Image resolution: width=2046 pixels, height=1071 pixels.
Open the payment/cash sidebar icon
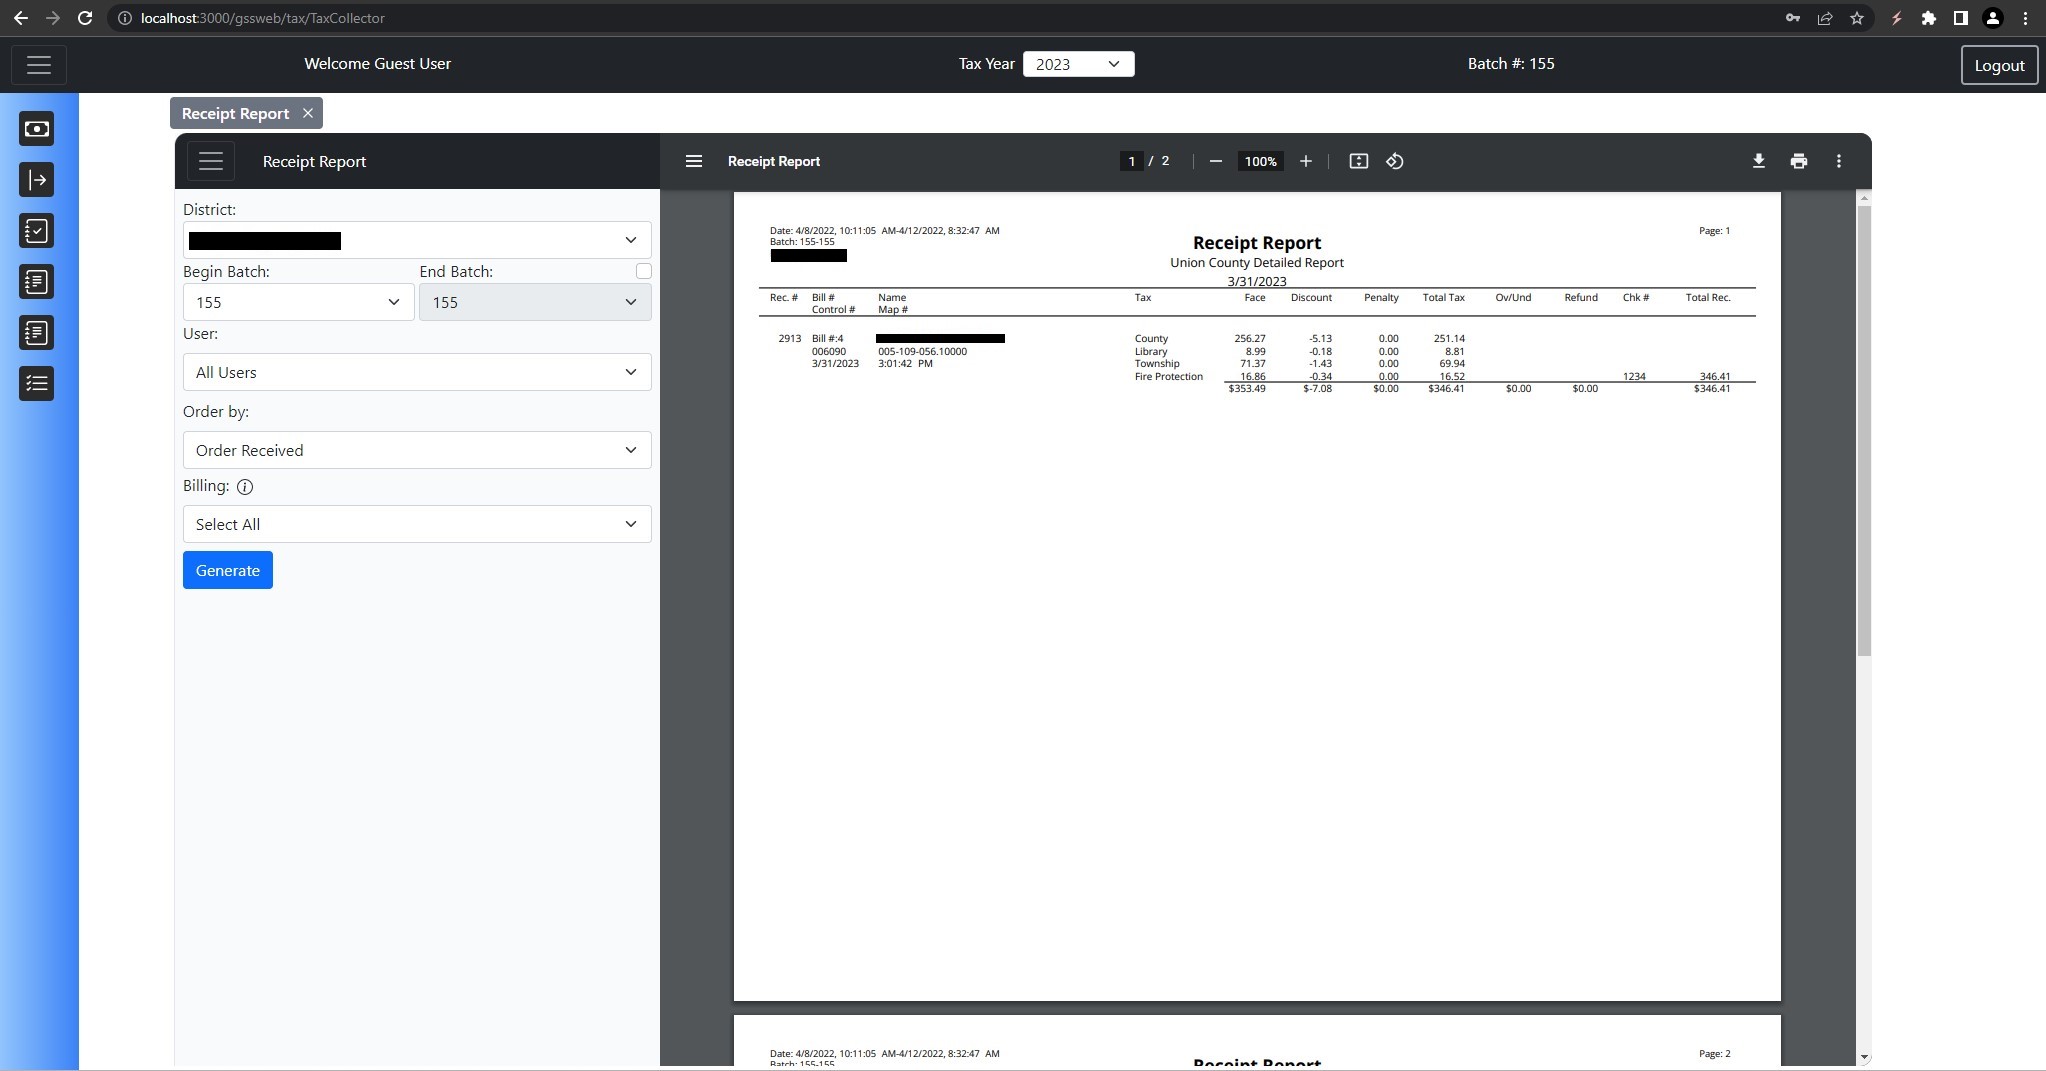37,129
